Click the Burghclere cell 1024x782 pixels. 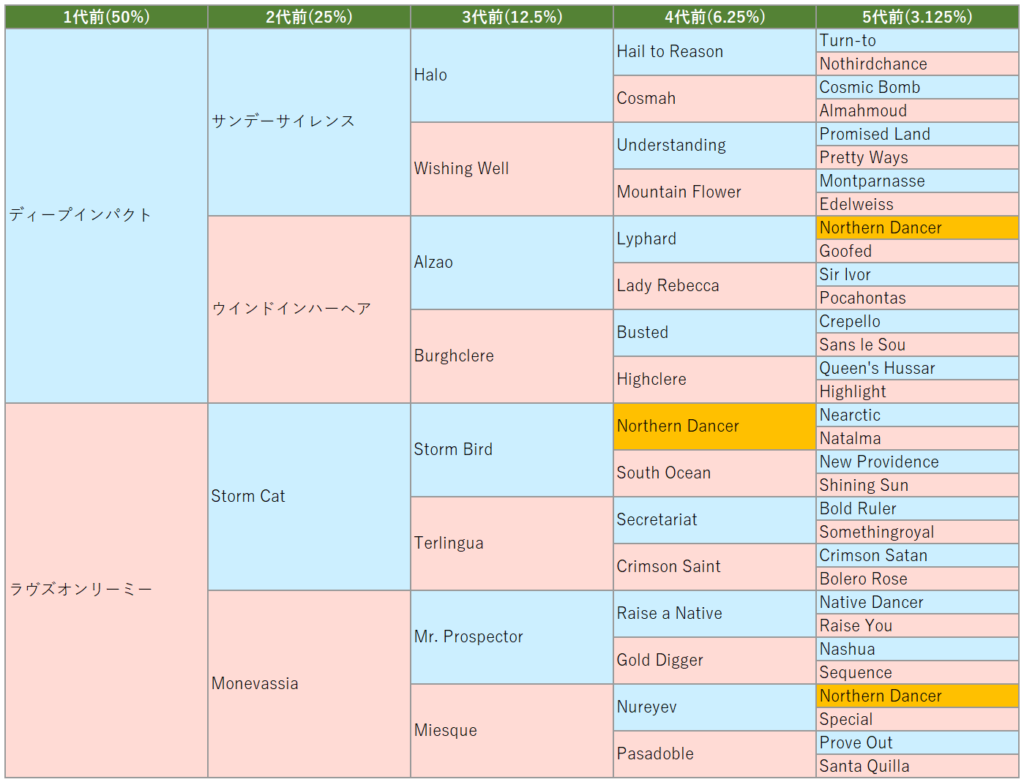512,356
